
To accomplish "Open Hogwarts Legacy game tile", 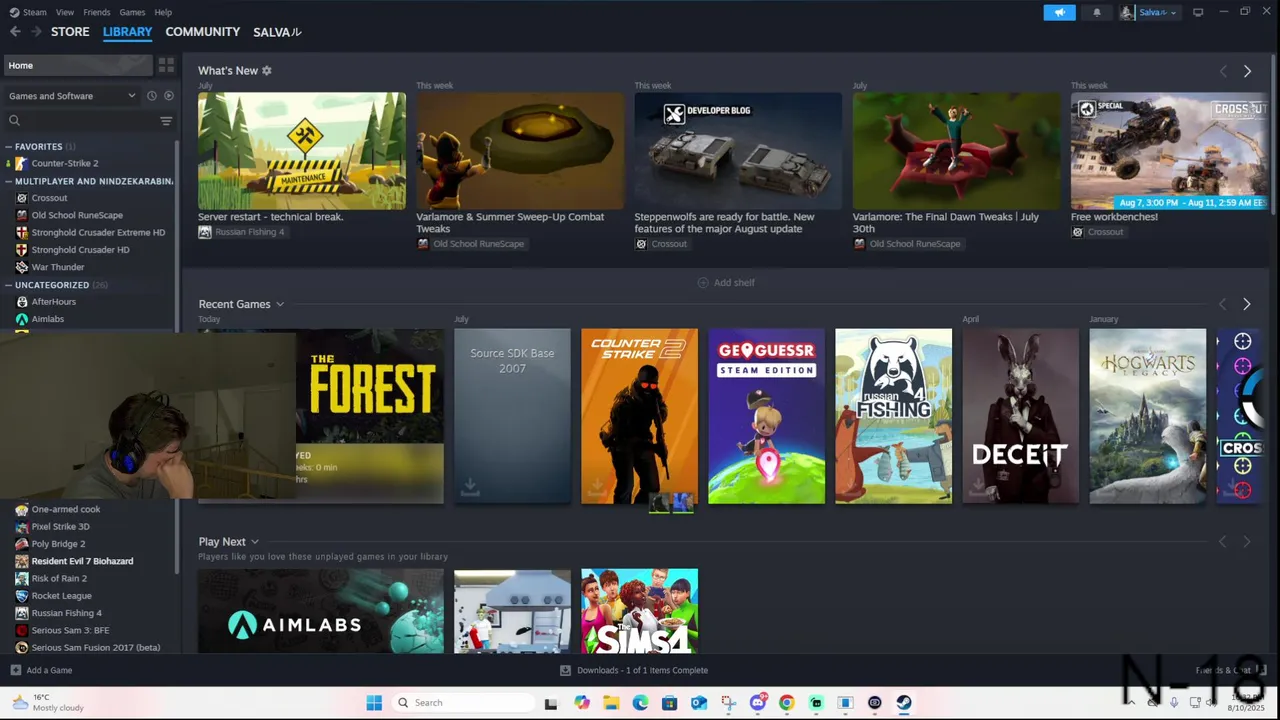I will (1147, 416).
